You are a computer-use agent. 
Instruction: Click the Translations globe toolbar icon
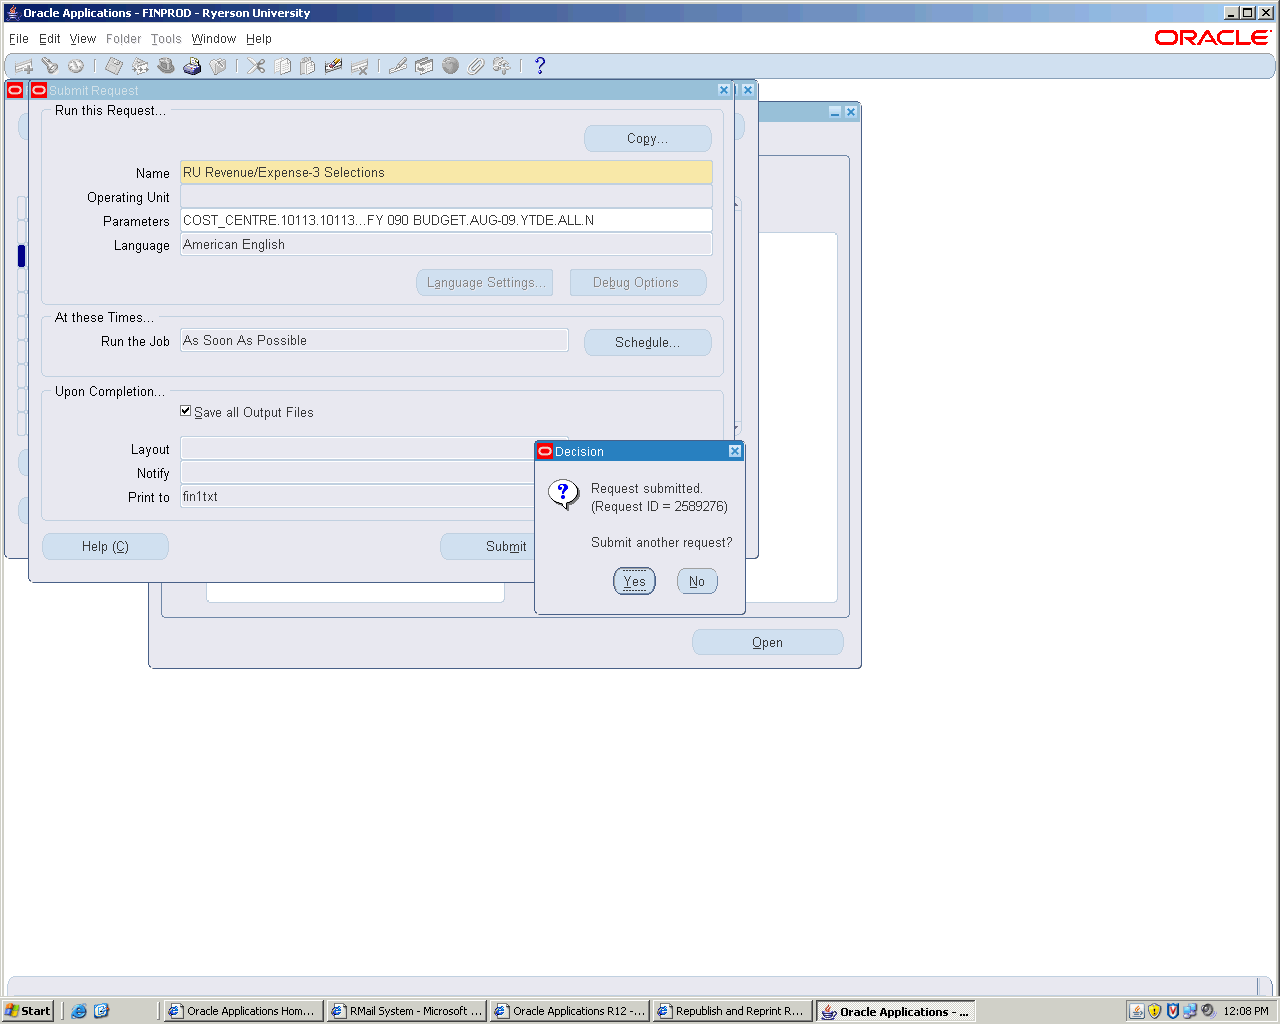[x=450, y=66]
